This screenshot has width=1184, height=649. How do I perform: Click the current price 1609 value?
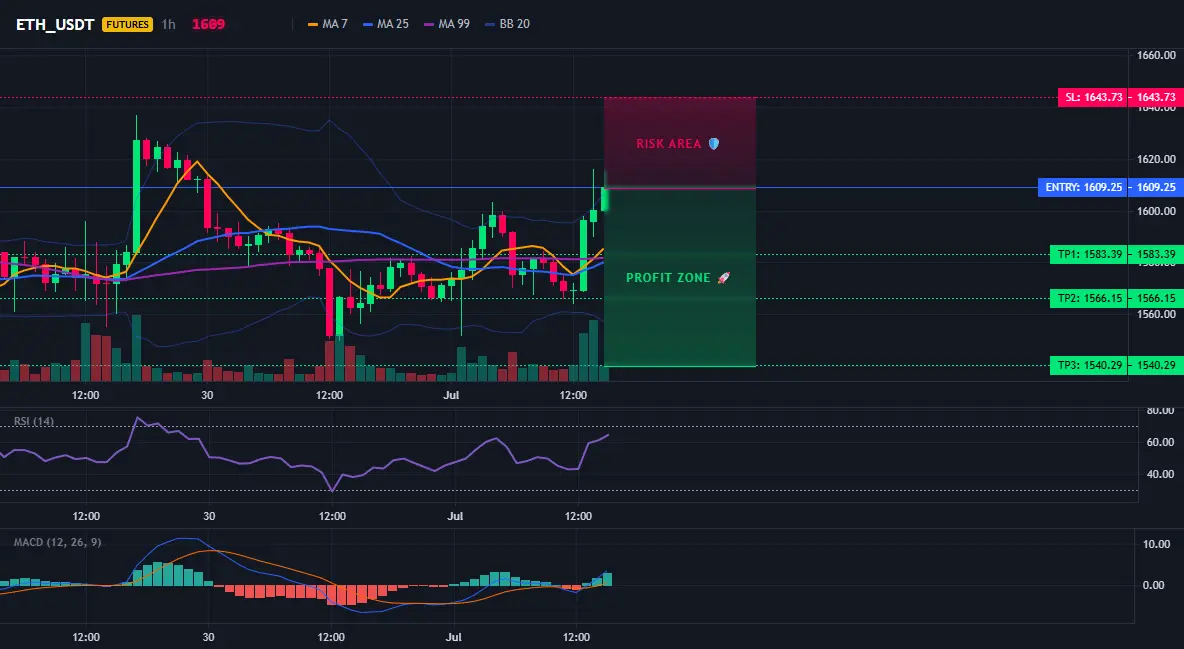click(x=208, y=24)
